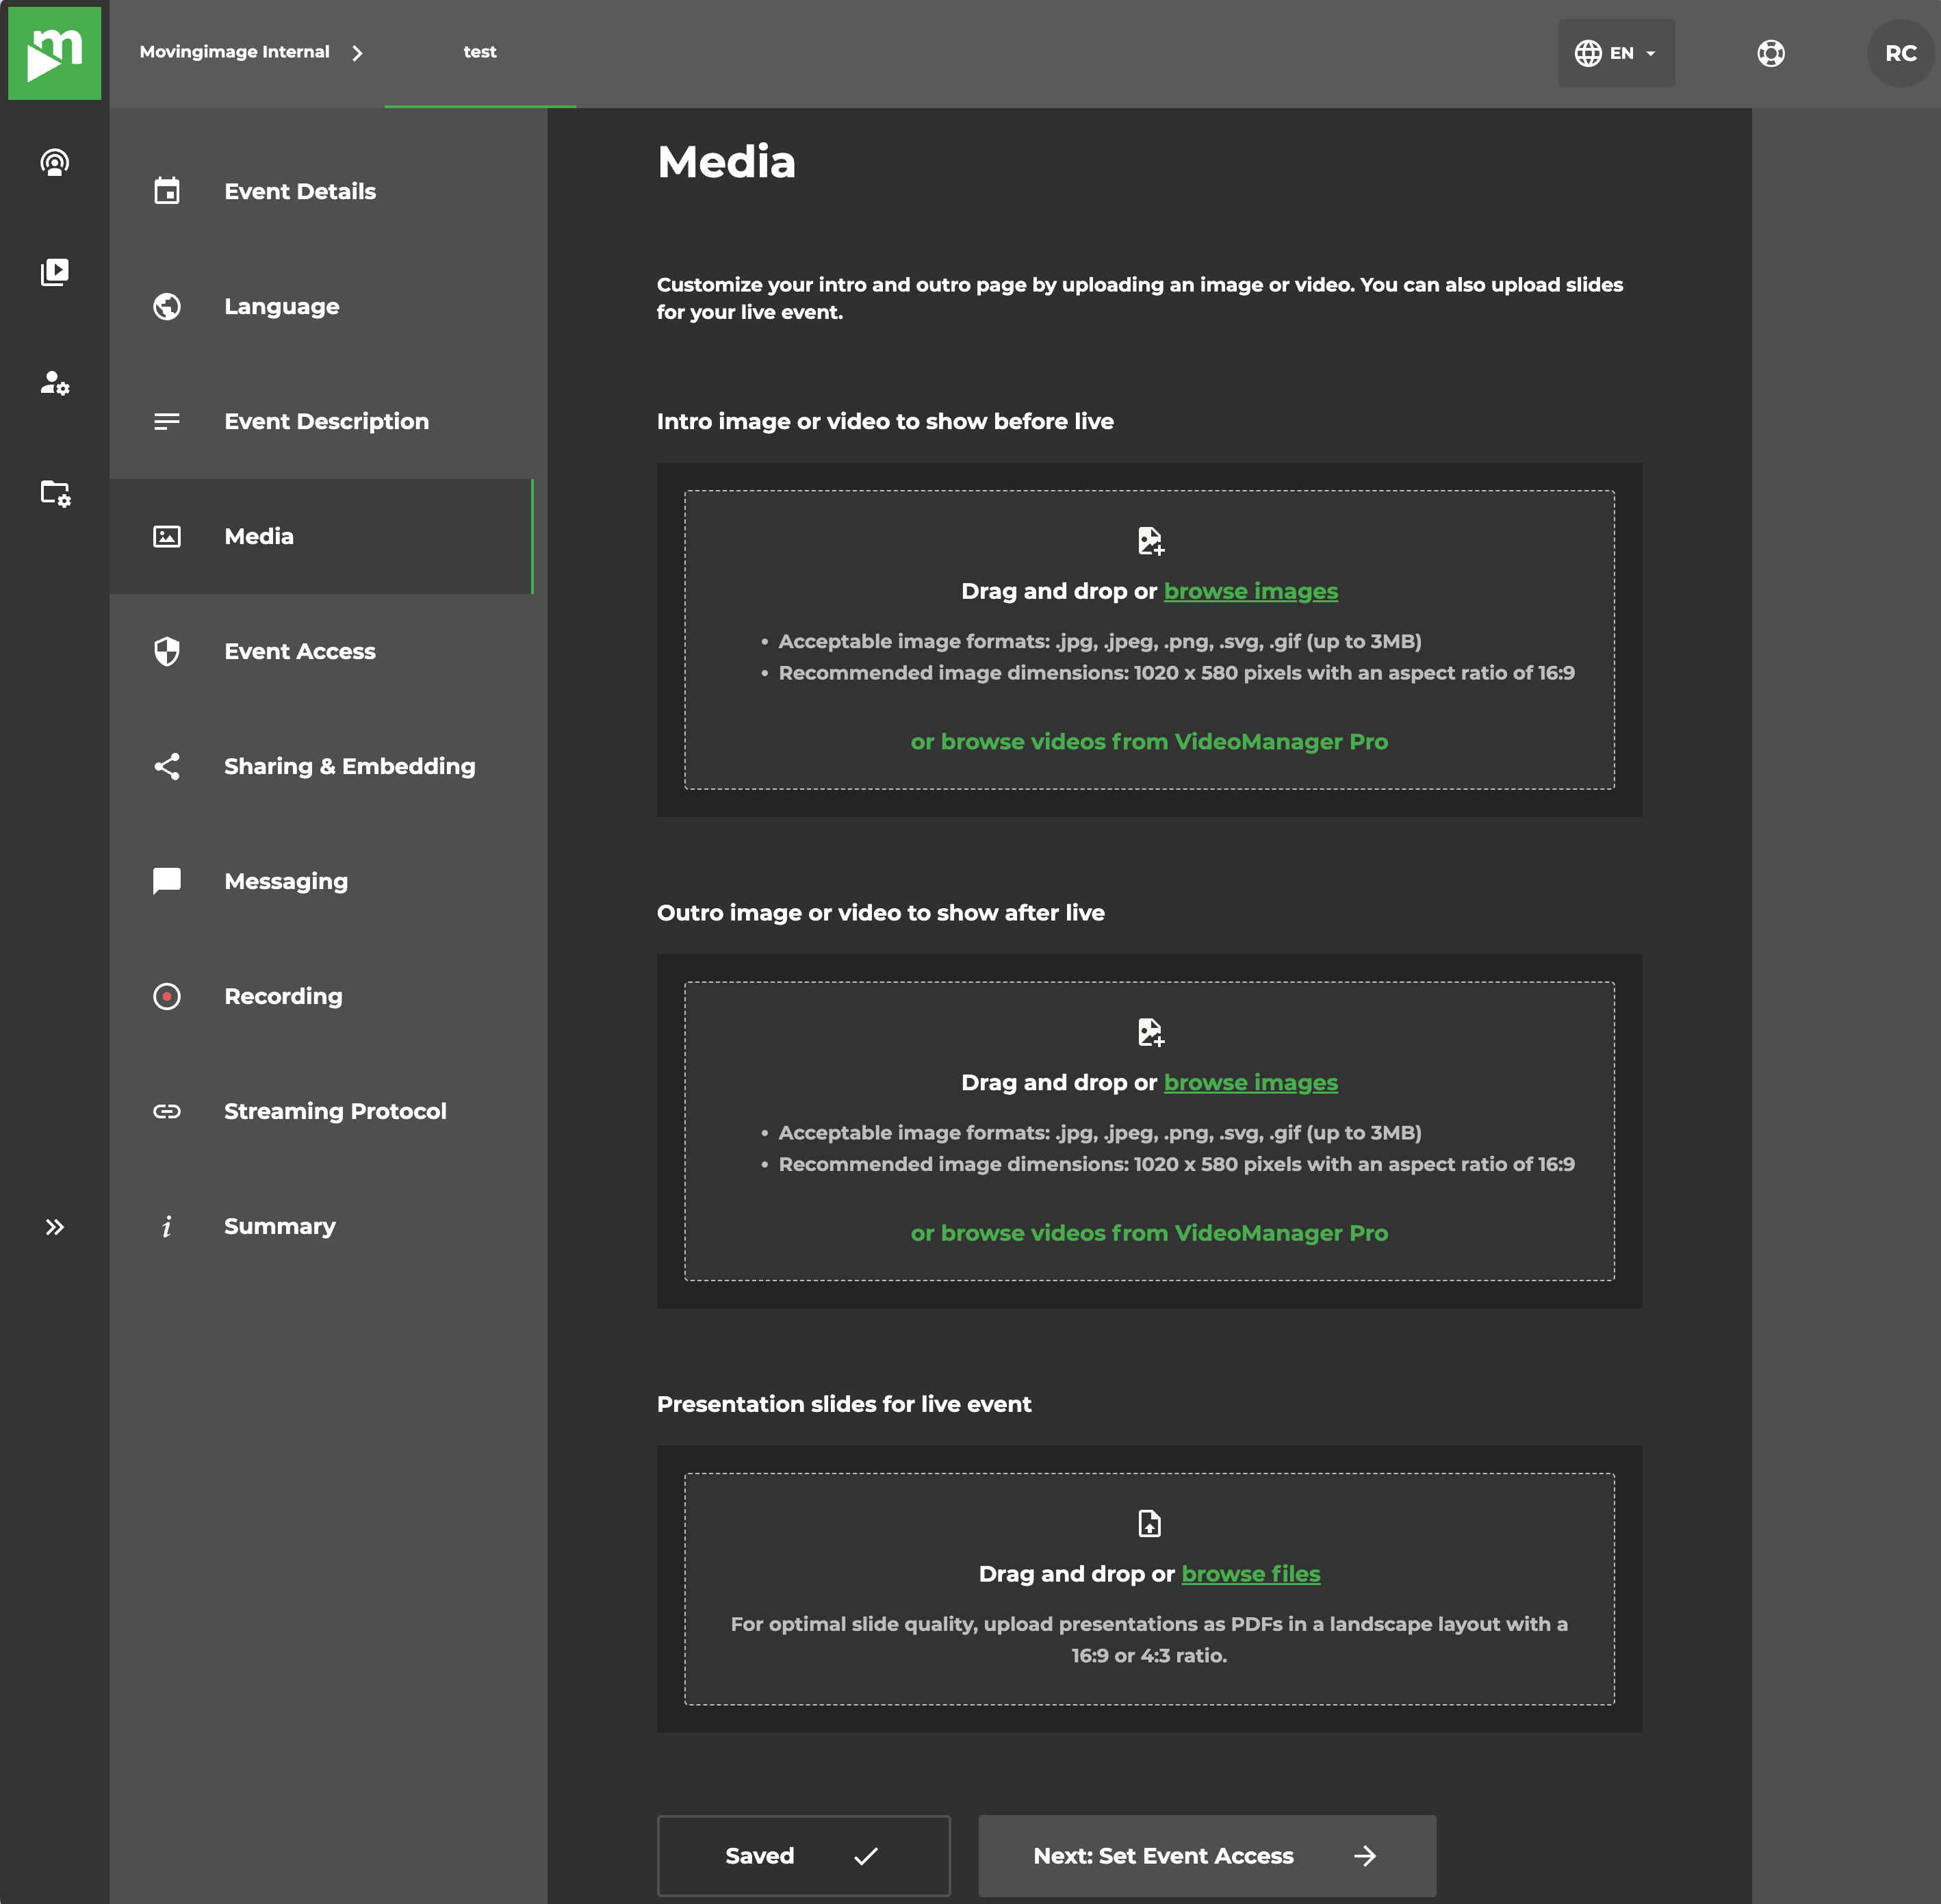The width and height of the screenshot is (1941, 1904).
Task: Click the Saved button
Action: click(x=803, y=1856)
